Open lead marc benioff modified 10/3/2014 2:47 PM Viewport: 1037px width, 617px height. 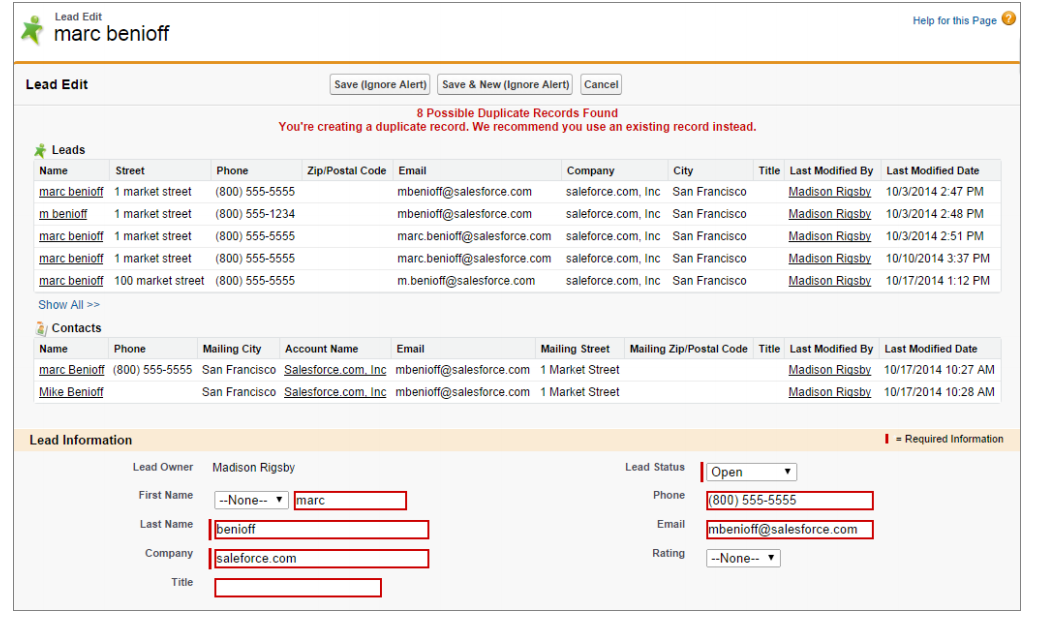[71, 192]
